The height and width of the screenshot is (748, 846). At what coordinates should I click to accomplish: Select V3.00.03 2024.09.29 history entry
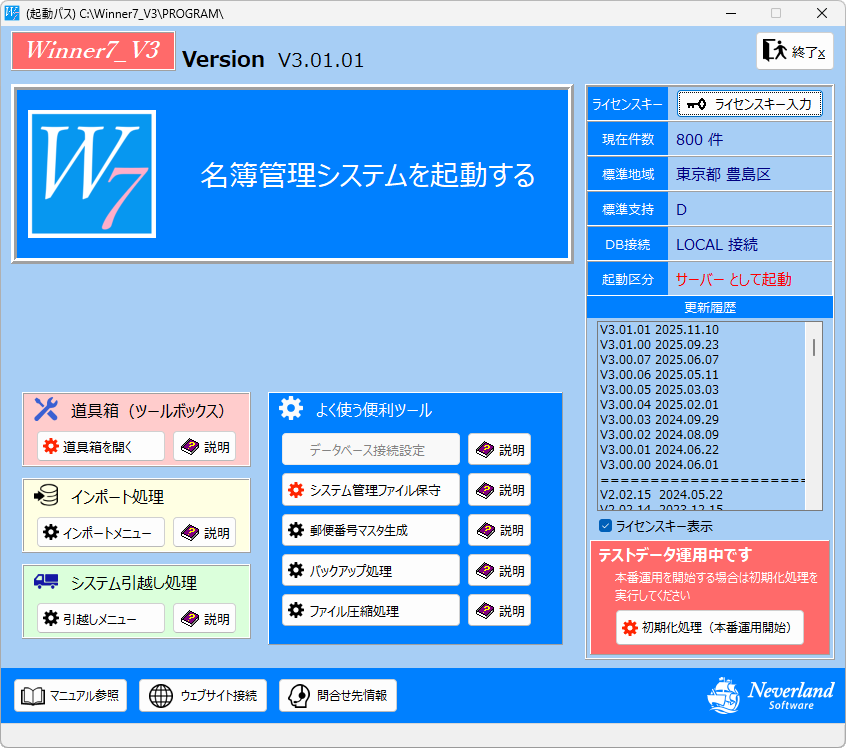click(x=659, y=419)
